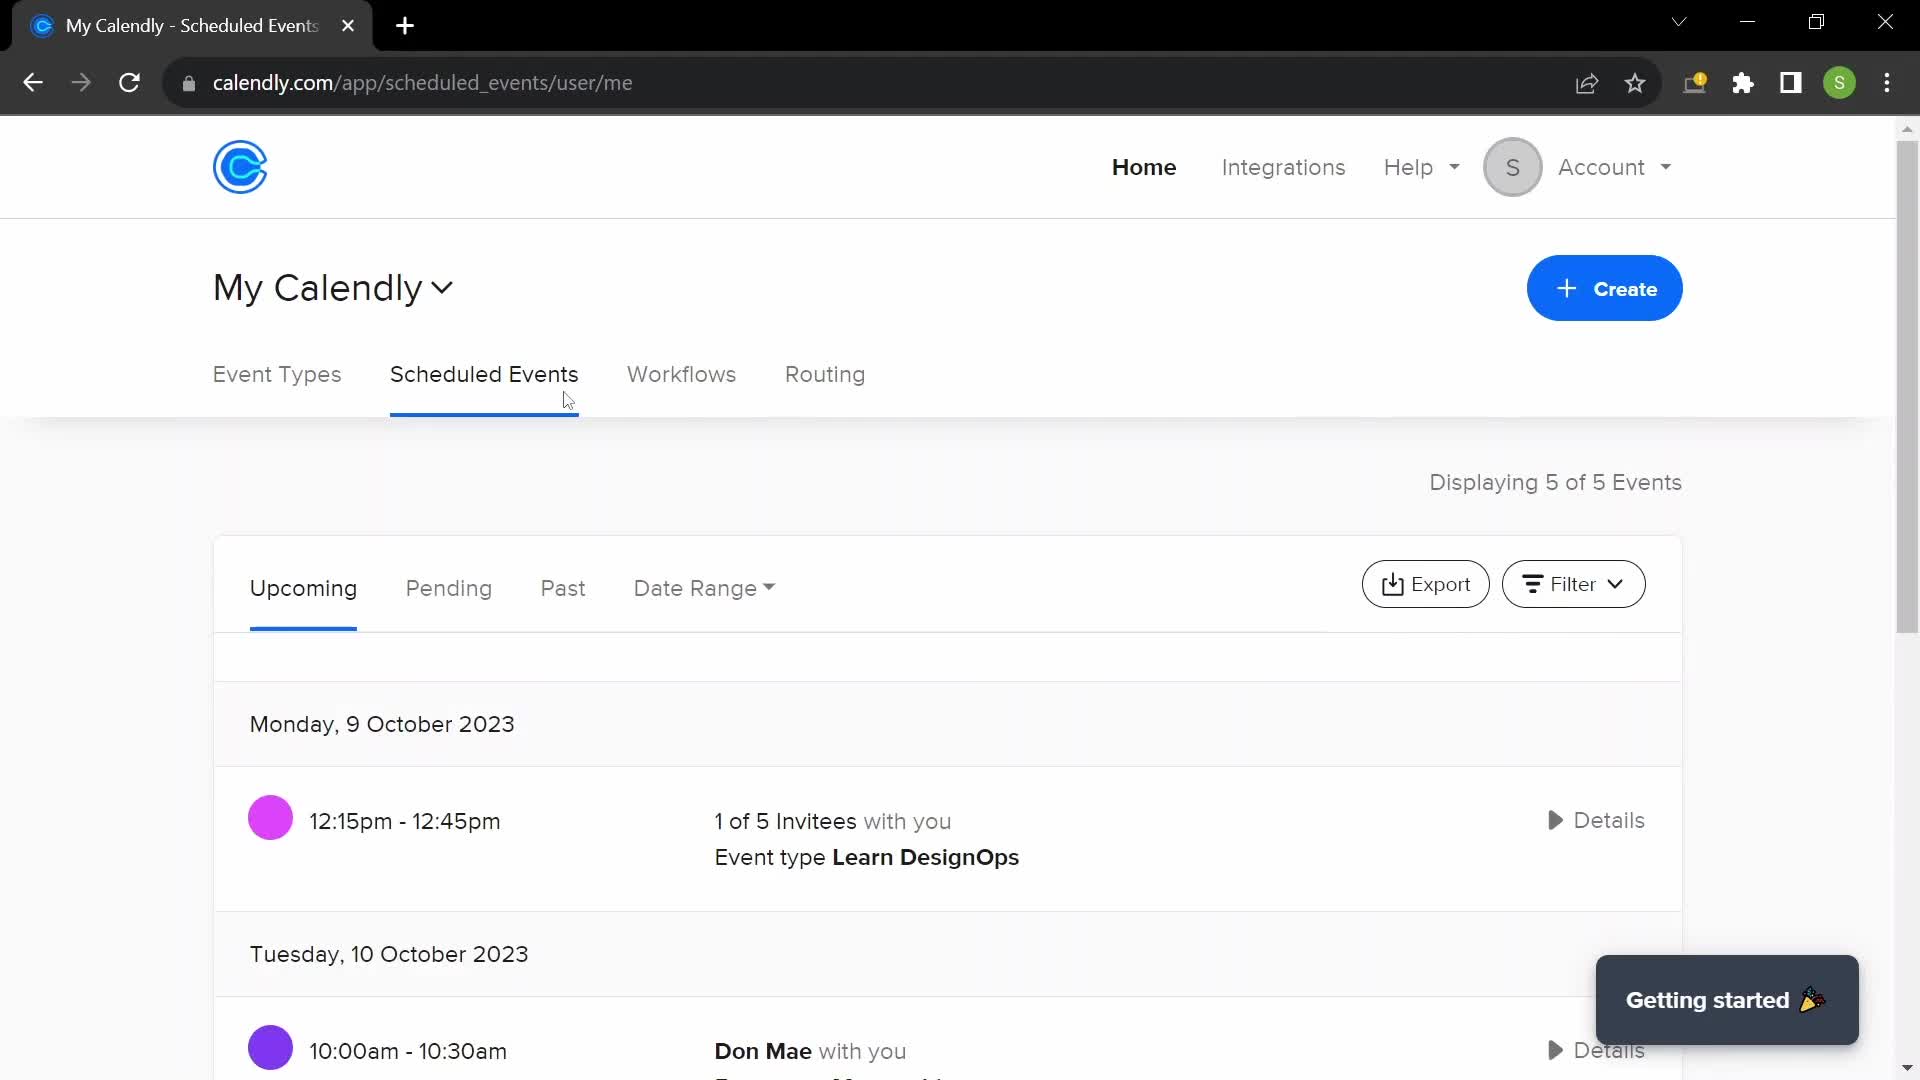
Task: Click the browser extensions icon
Action: [x=1743, y=83]
